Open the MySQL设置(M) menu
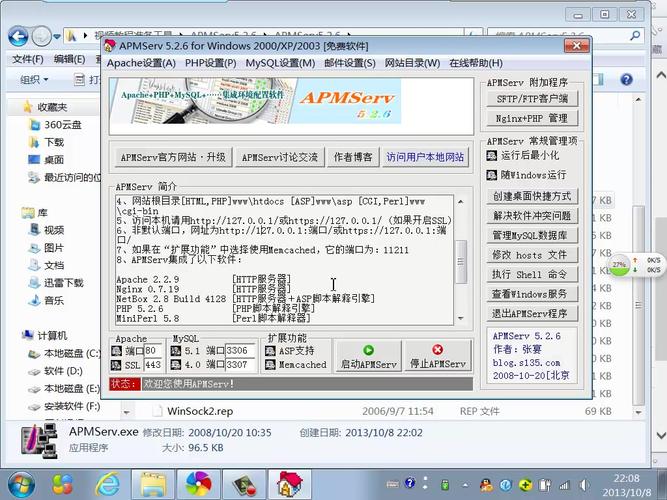Viewport: 667px width, 500px height. click(280, 63)
